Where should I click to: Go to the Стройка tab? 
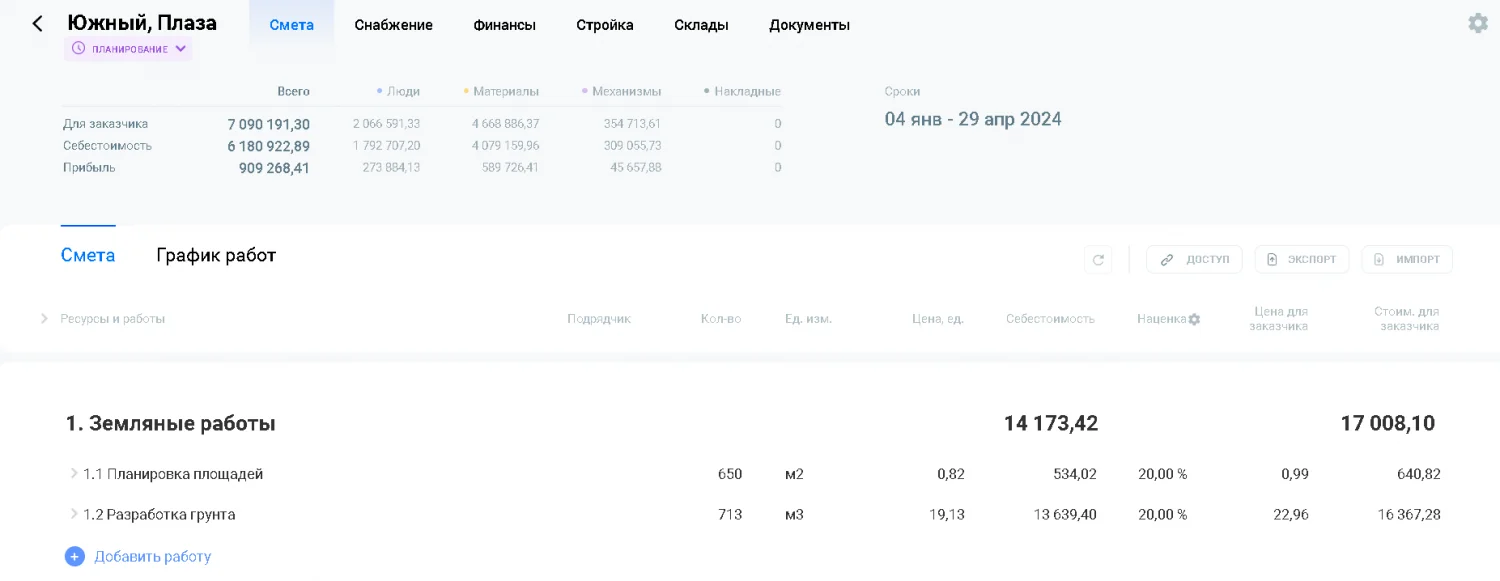[x=604, y=25]
